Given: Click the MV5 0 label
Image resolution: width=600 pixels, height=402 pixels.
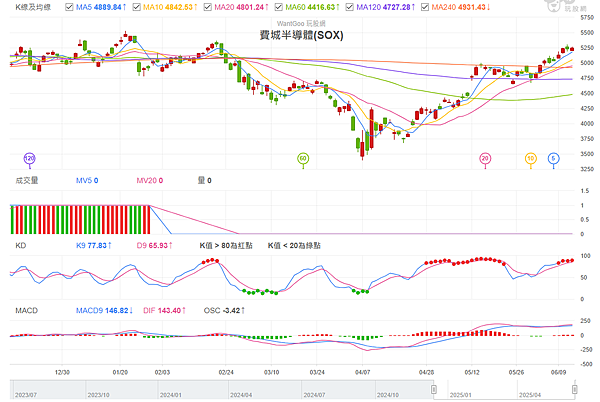Looking at the screenshot, I should [x=87, y=180].
